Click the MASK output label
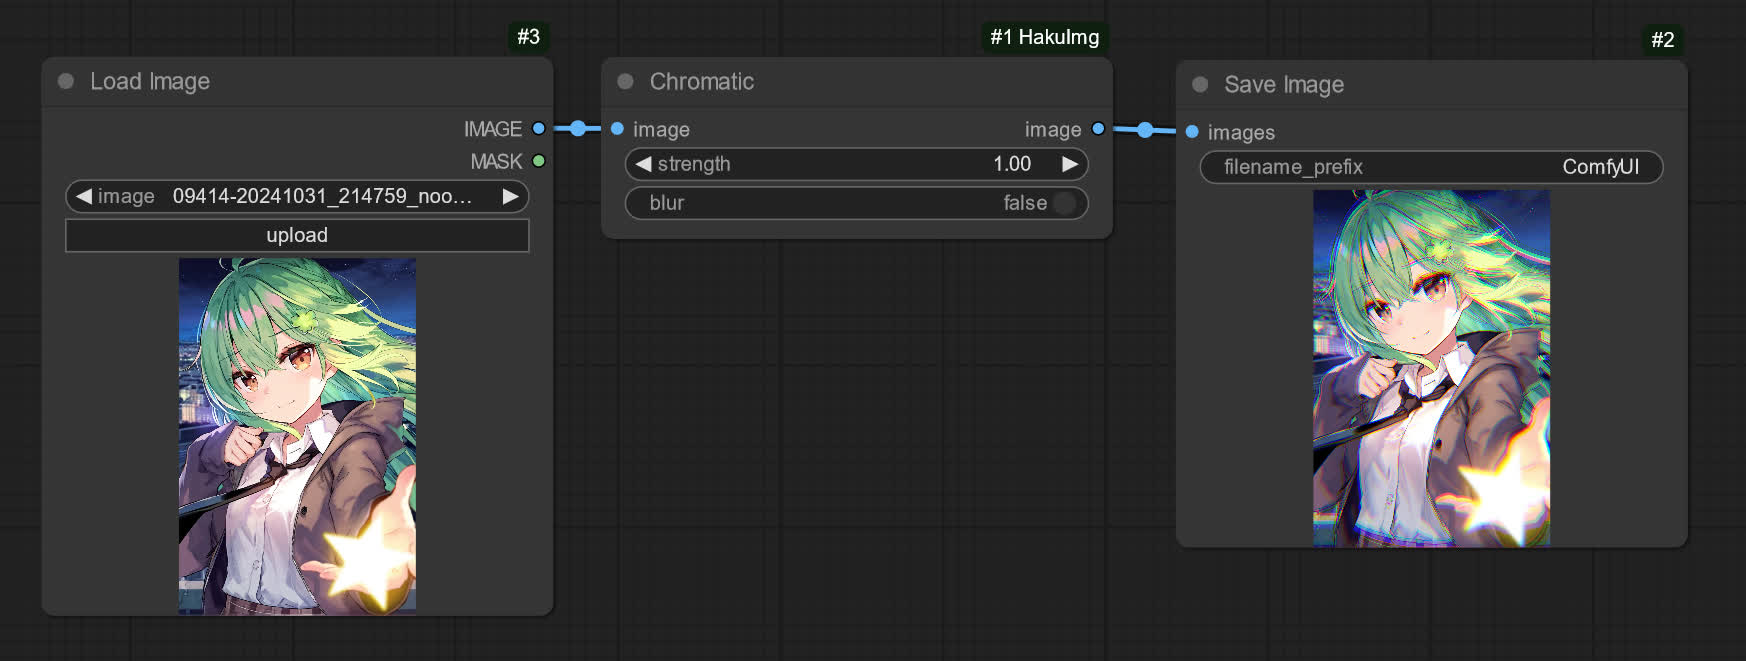This screenshot has width=1746, height=661. tap(497, 161)
